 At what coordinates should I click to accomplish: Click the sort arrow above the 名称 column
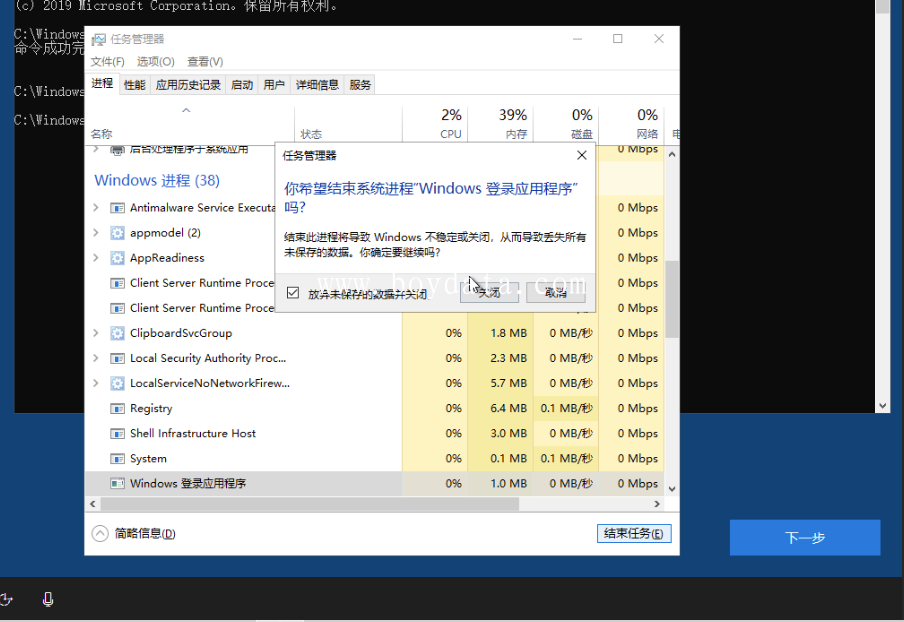[x=186, y=110]
